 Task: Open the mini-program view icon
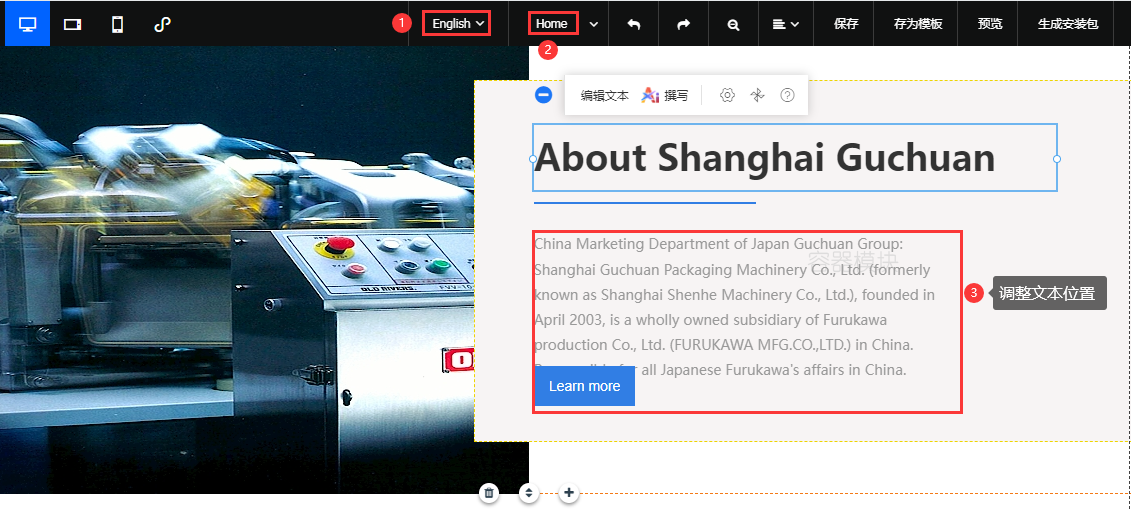point(162,25)
